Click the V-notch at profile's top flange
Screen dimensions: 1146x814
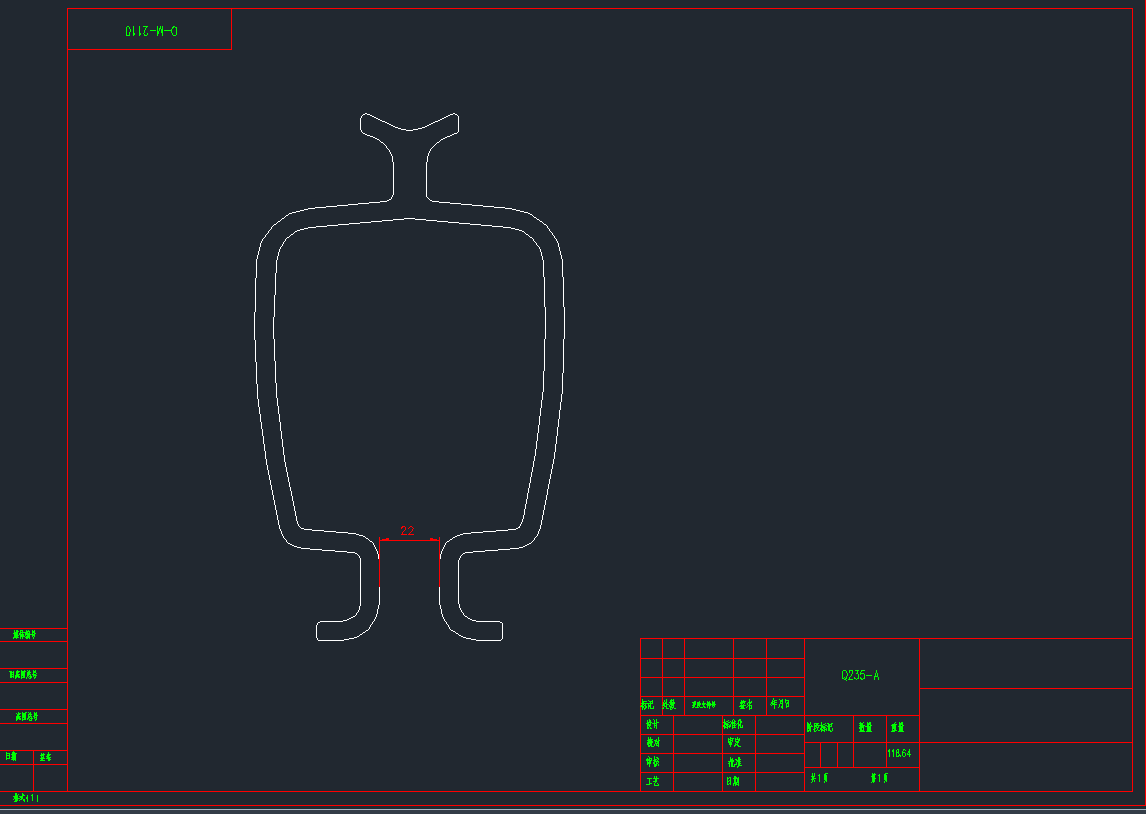tap(409, 129)
